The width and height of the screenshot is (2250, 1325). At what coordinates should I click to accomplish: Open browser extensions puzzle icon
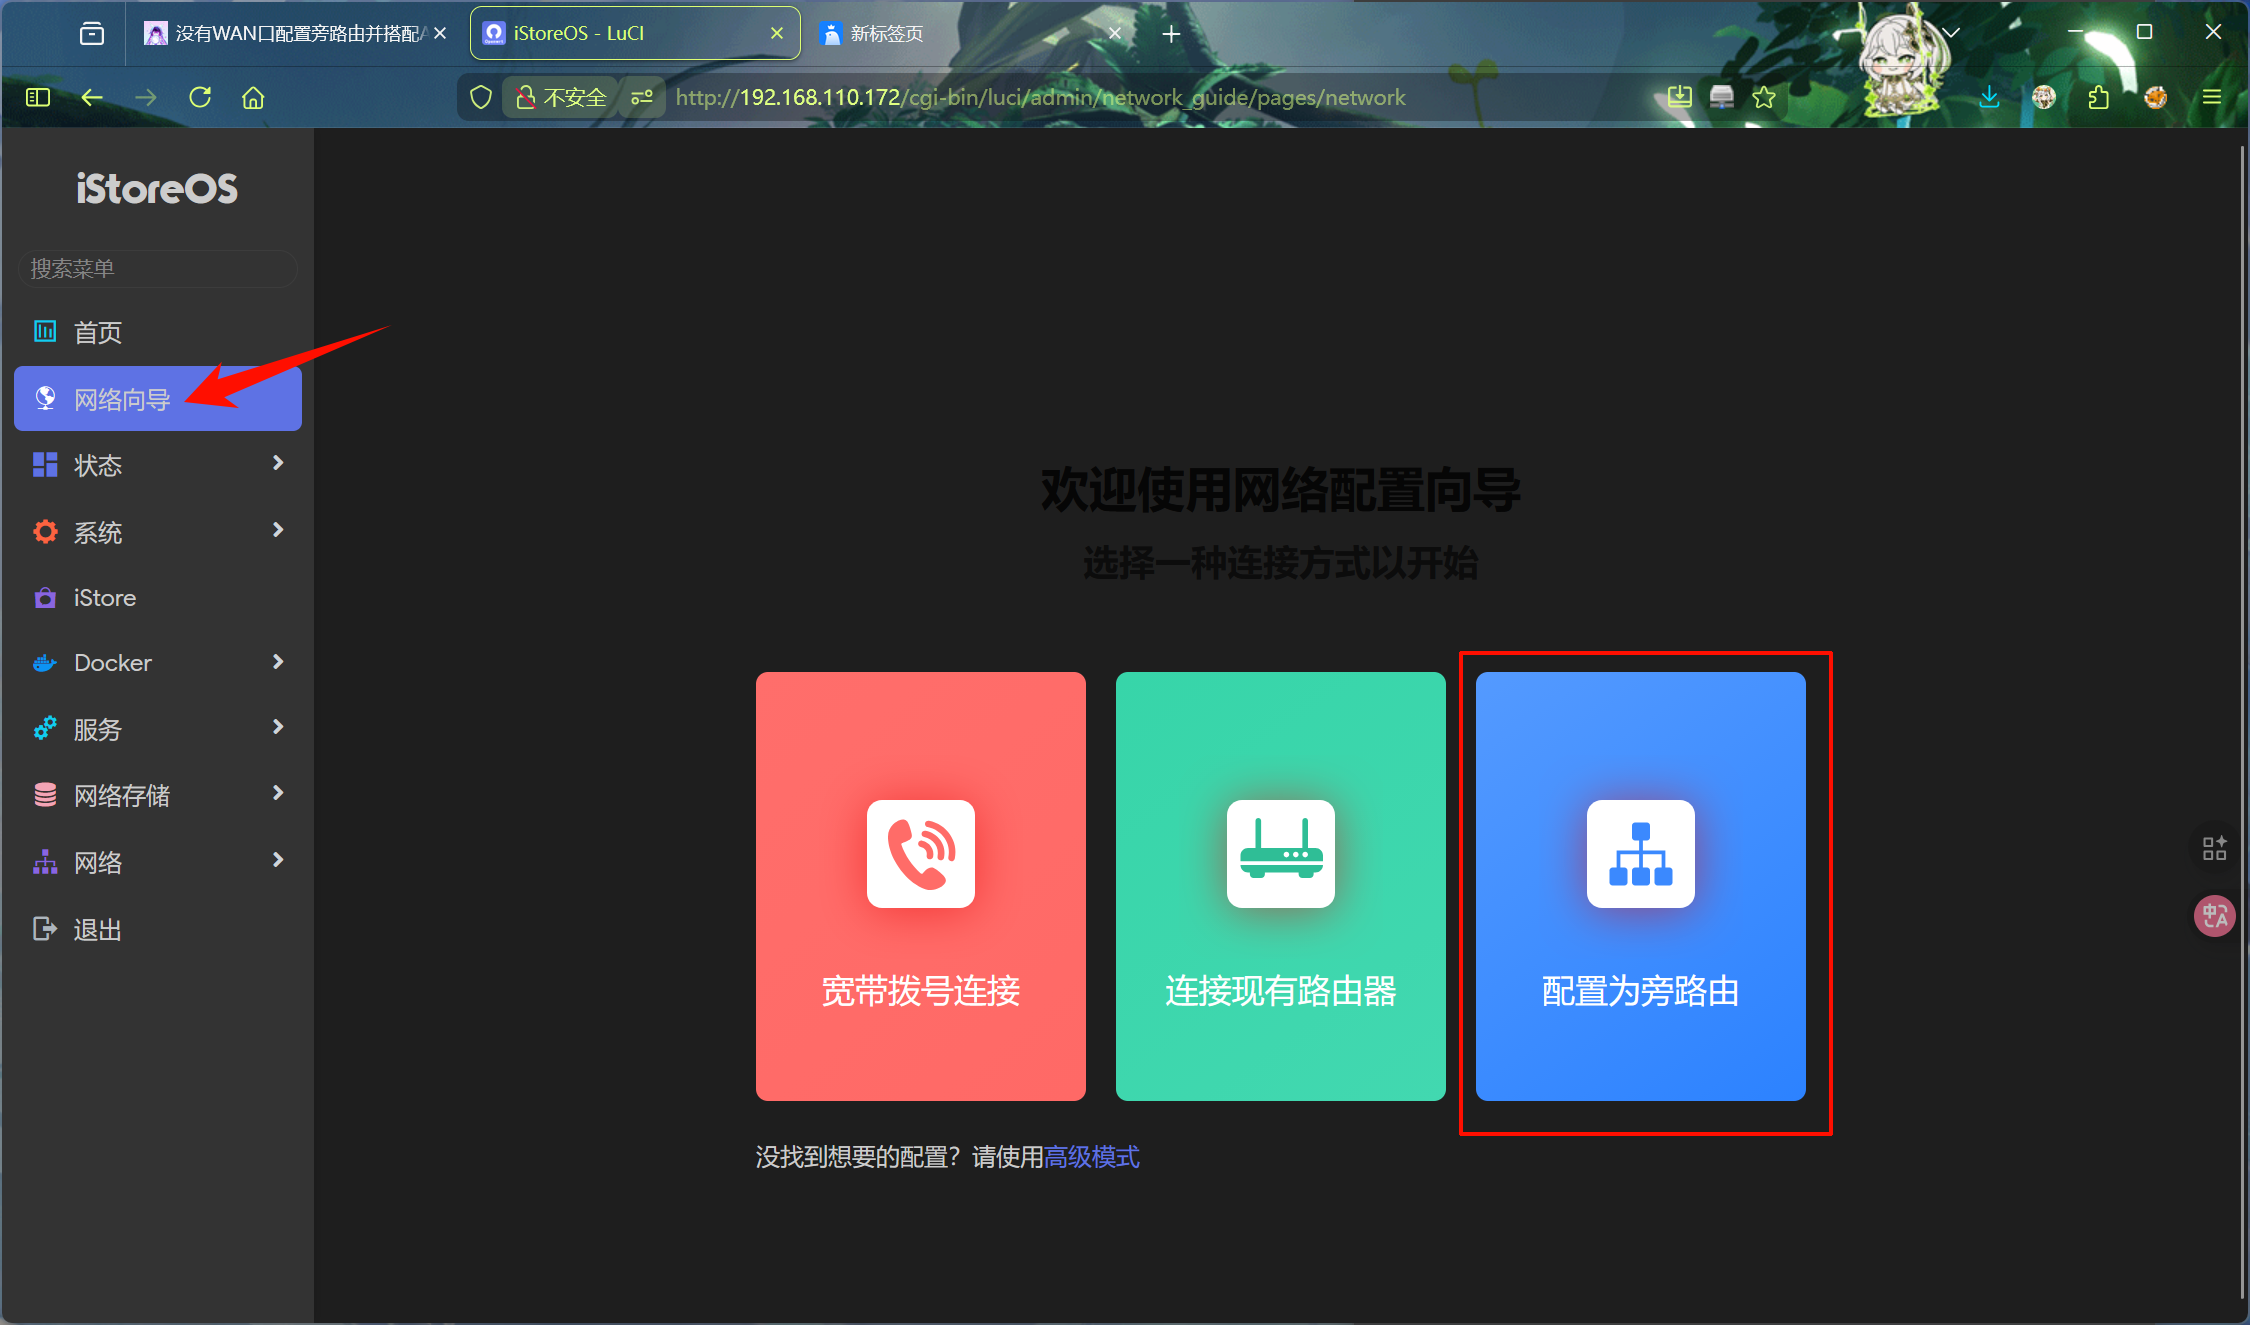[2098, 97]
